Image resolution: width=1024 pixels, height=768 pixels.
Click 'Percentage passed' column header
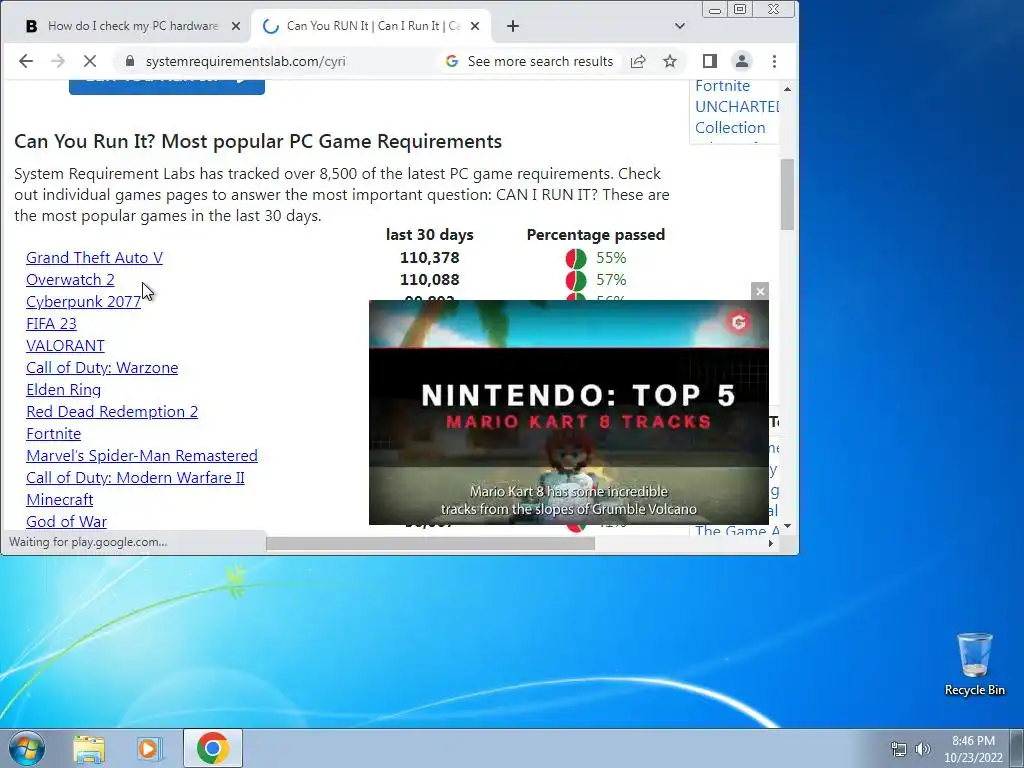point(596,234)
